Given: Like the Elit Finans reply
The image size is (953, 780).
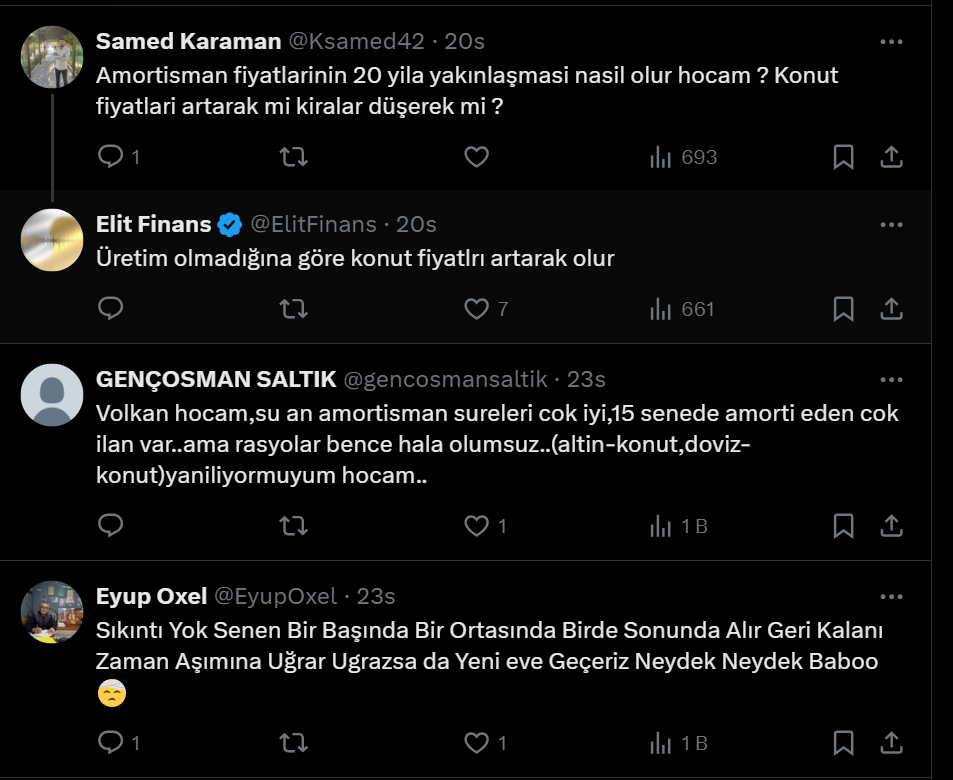Looking at the screenshot, I should (477, 309).
